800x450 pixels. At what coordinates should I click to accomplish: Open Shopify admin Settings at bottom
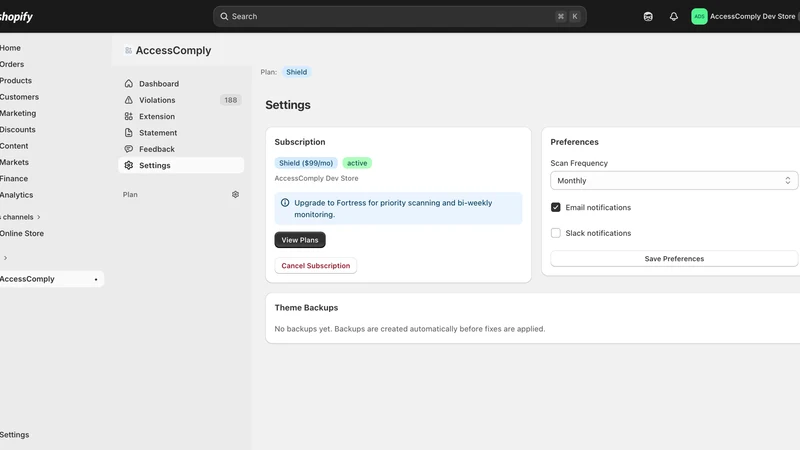[14, 435]
